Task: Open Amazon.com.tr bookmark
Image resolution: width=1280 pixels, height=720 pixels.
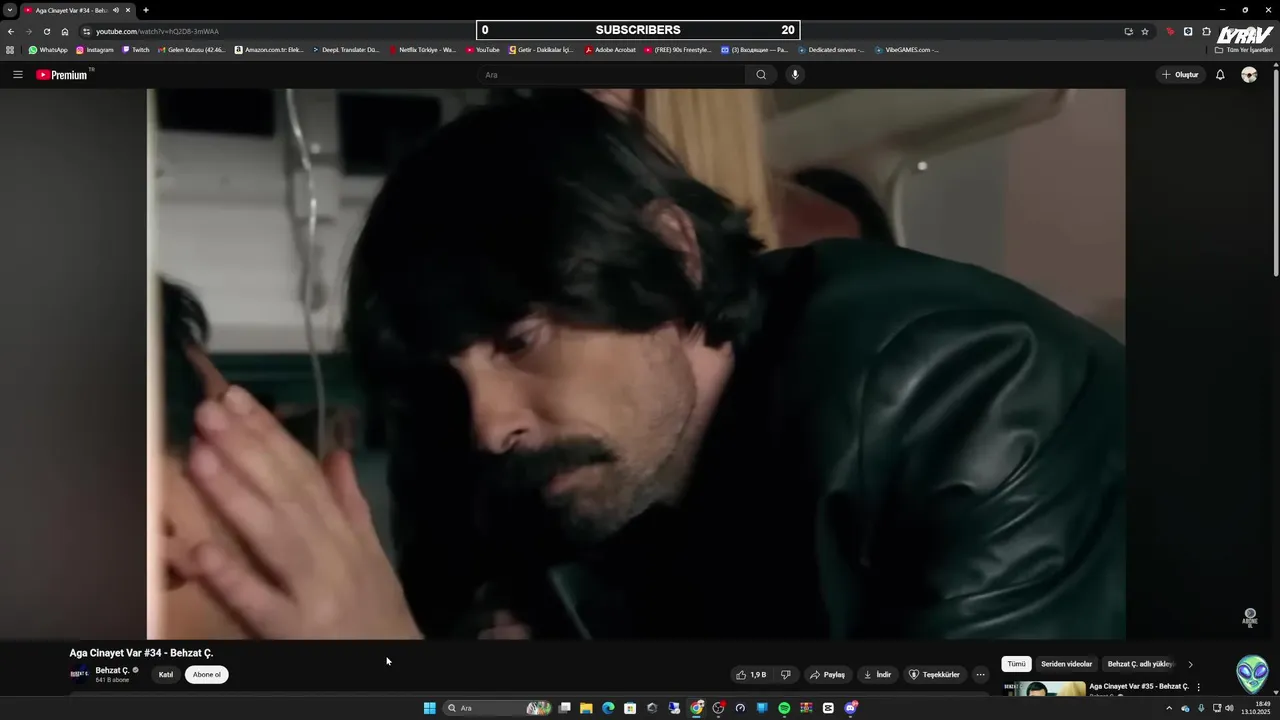Action: pyautogui.click(x=269, y=50)
